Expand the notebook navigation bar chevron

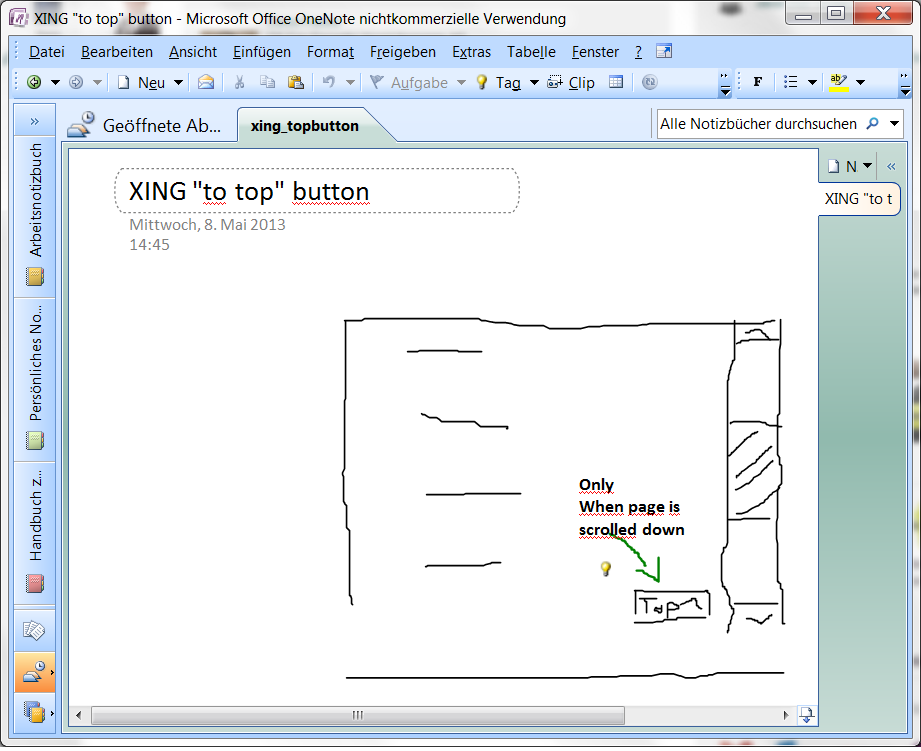coord(35,122)
